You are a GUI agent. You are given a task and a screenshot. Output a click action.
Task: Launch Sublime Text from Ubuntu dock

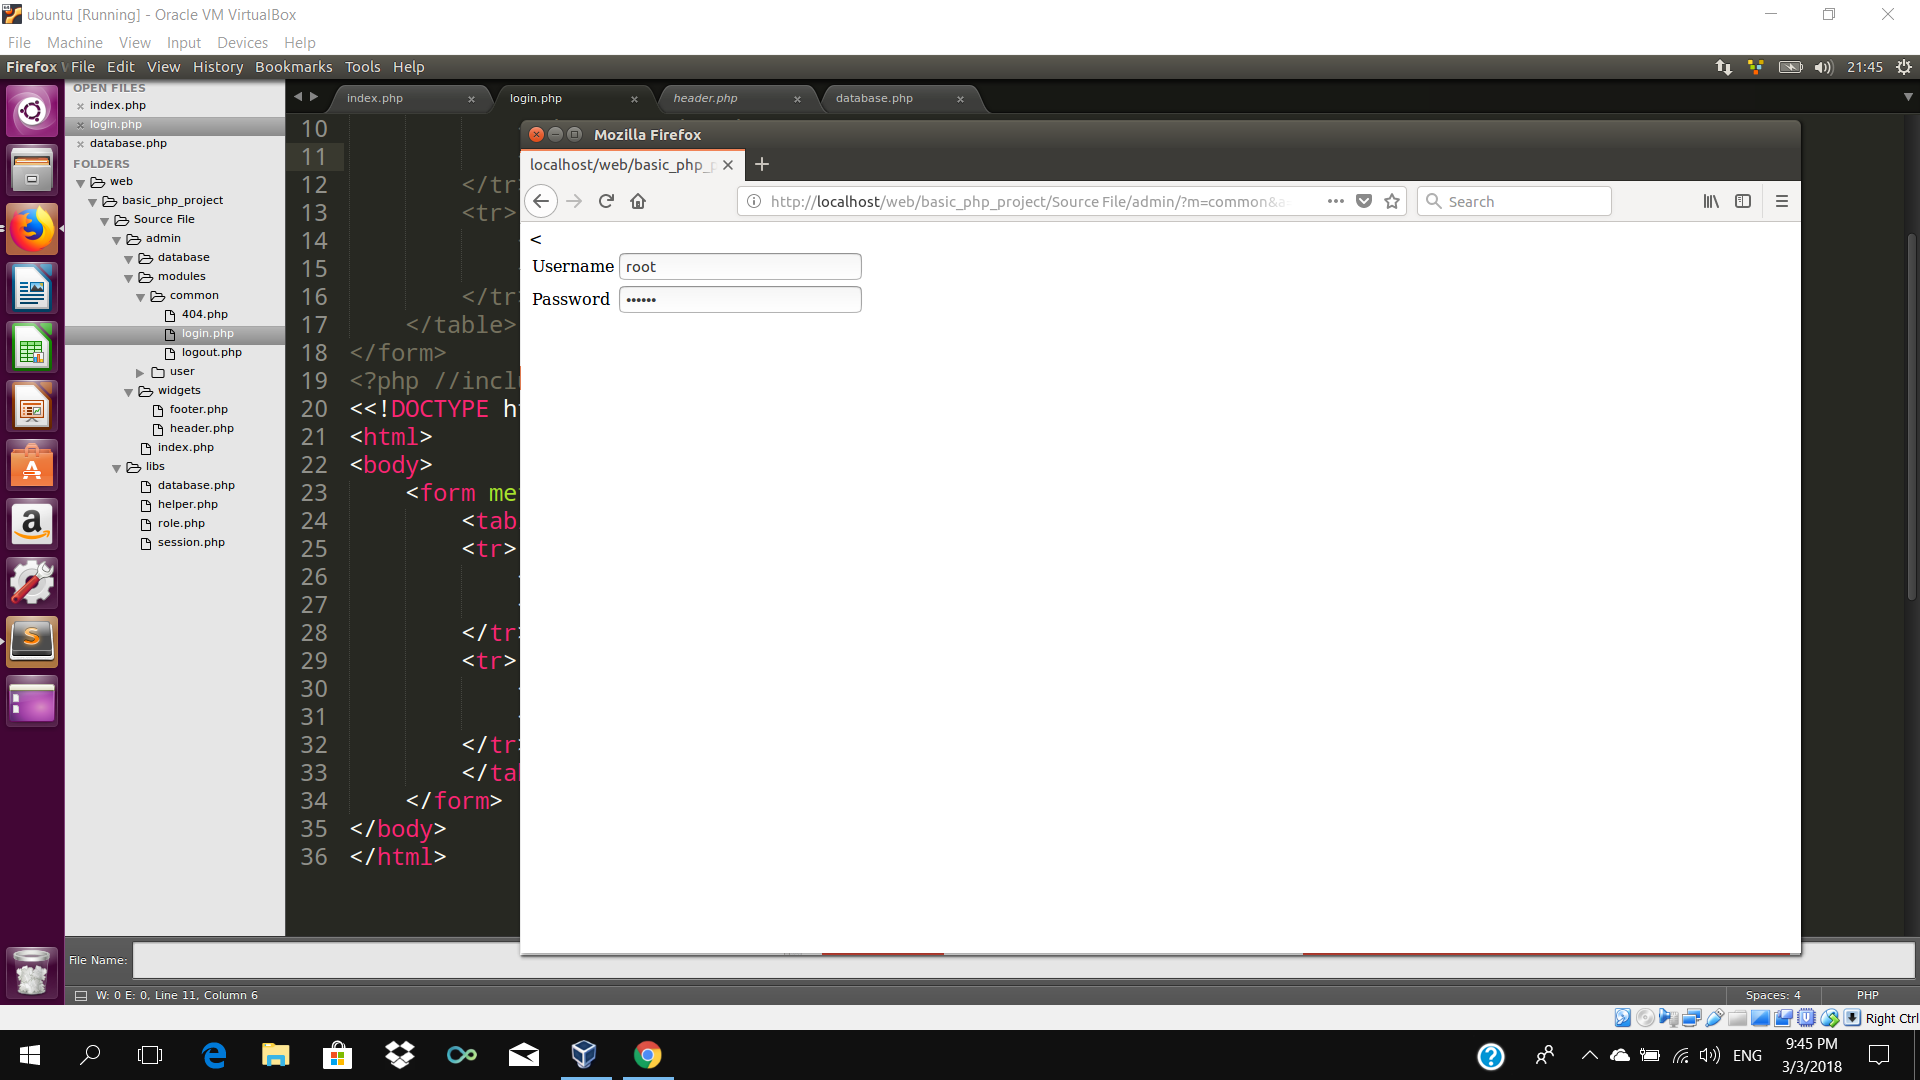tap(32, 640)
